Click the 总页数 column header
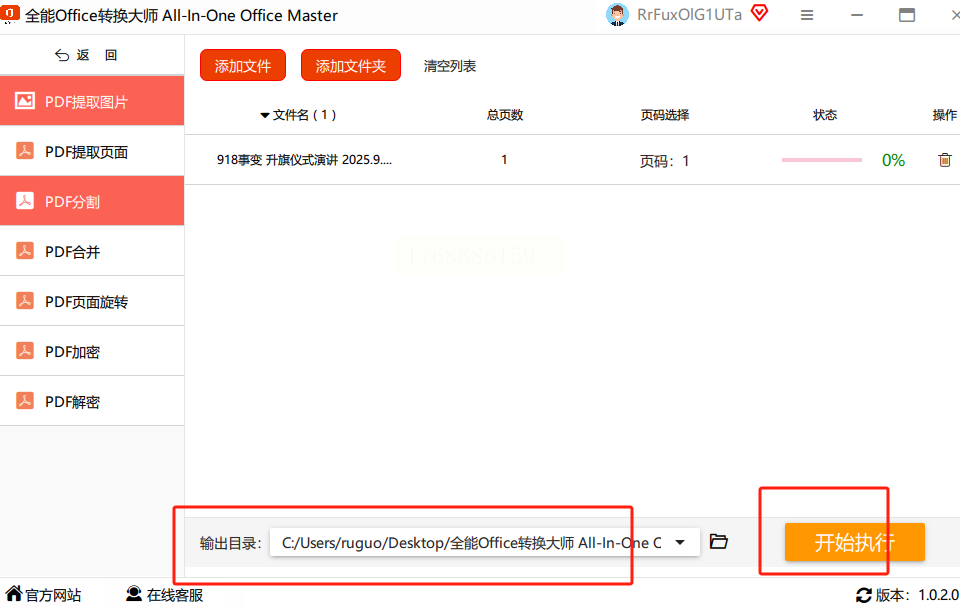Image resolution: width=960 pixels, height=616 pixels. (505, 115)
